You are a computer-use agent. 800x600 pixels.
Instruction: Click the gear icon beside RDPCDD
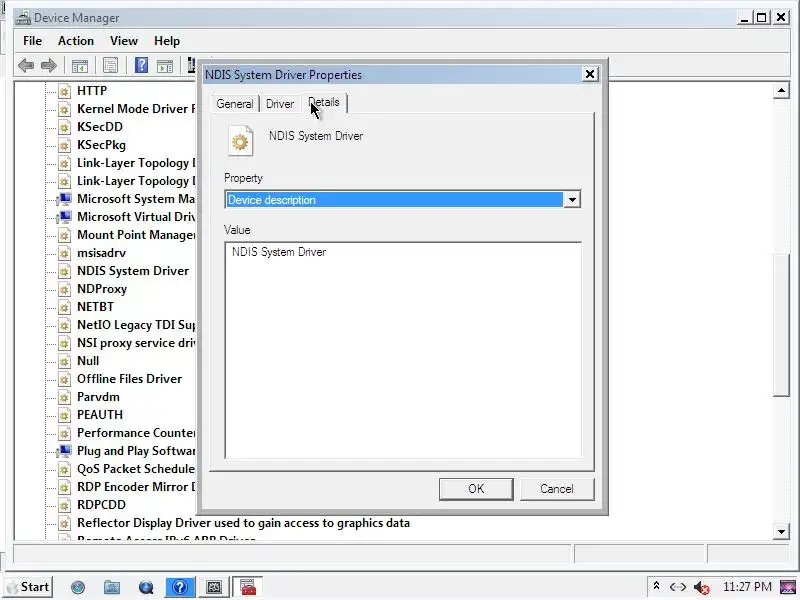coord(64,505)
